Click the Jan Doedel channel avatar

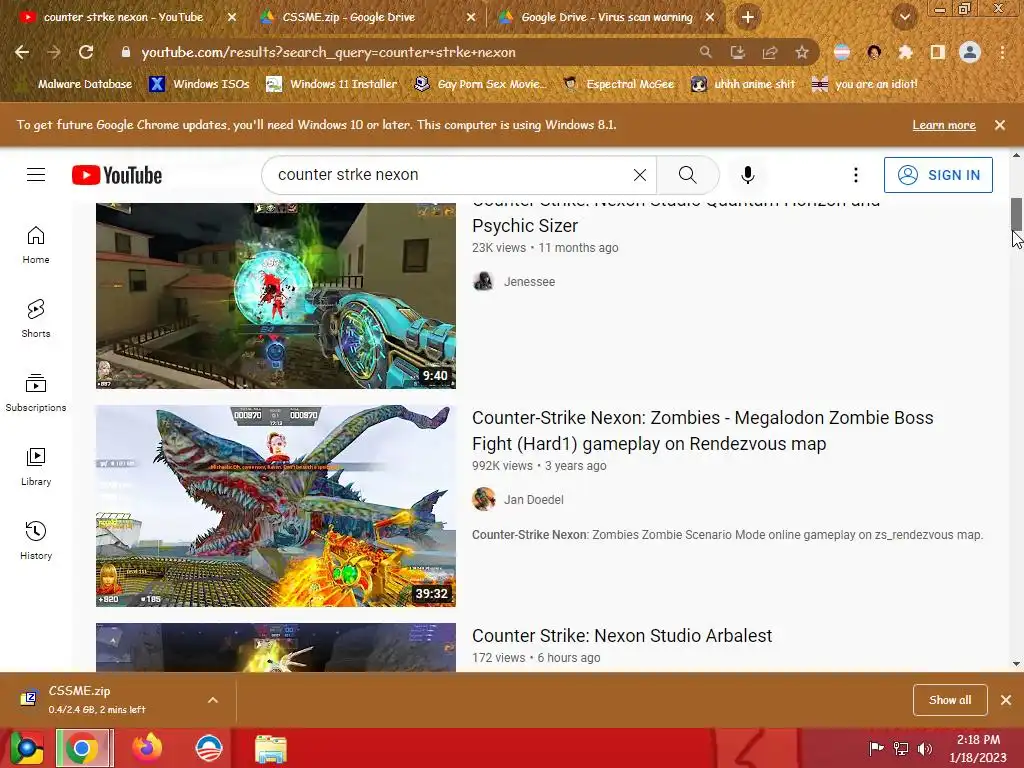(x=483, y=500)
